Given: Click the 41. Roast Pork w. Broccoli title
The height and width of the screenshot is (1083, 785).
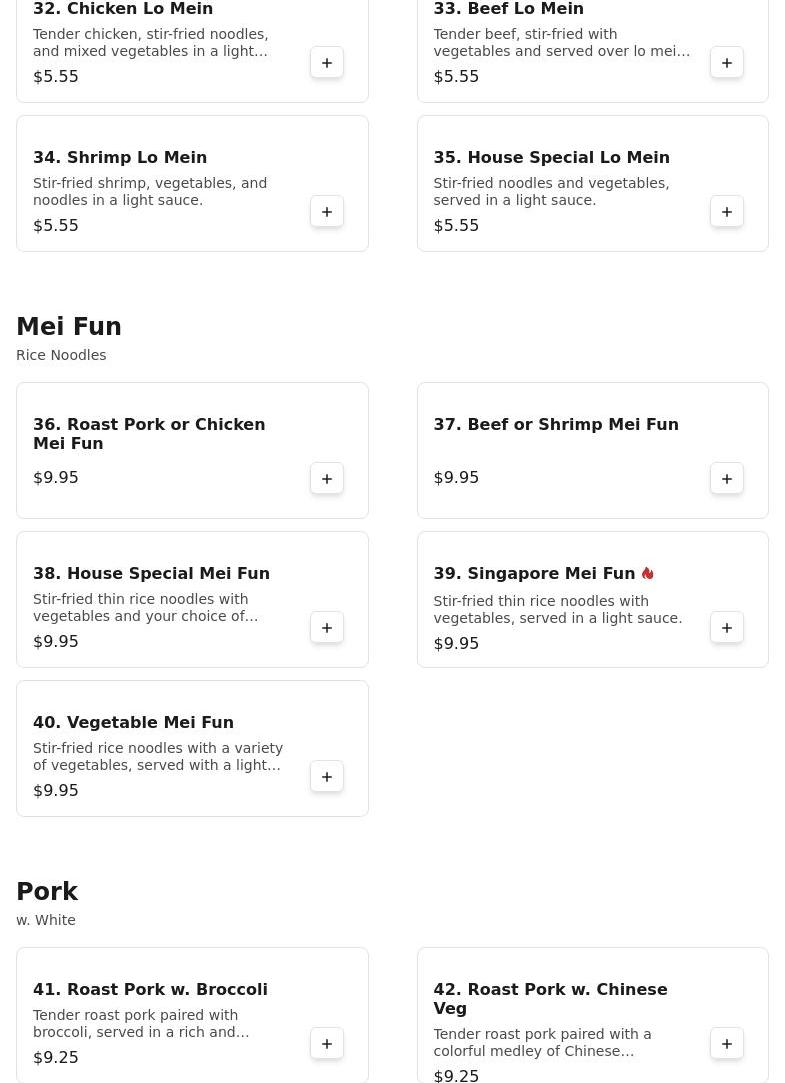Looking at the screenshot, I should point(150,990).
